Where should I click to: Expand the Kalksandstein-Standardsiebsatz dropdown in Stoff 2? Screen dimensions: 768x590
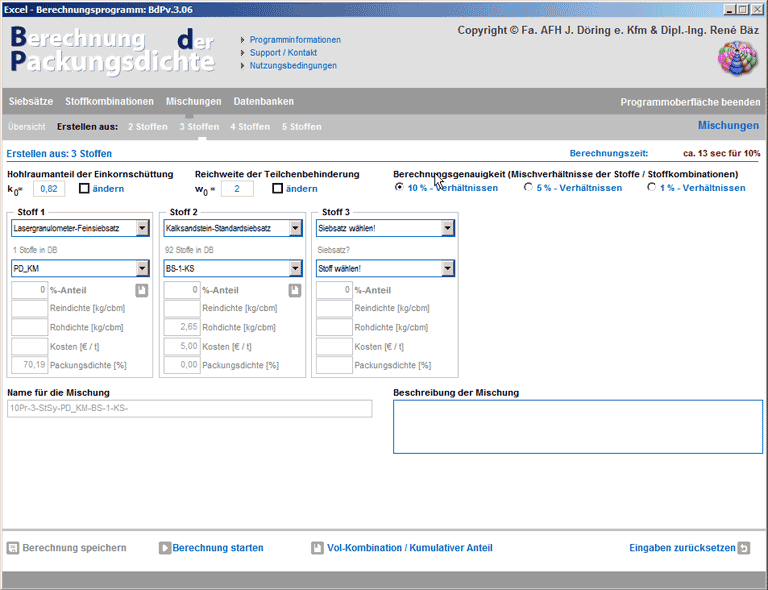295,229
